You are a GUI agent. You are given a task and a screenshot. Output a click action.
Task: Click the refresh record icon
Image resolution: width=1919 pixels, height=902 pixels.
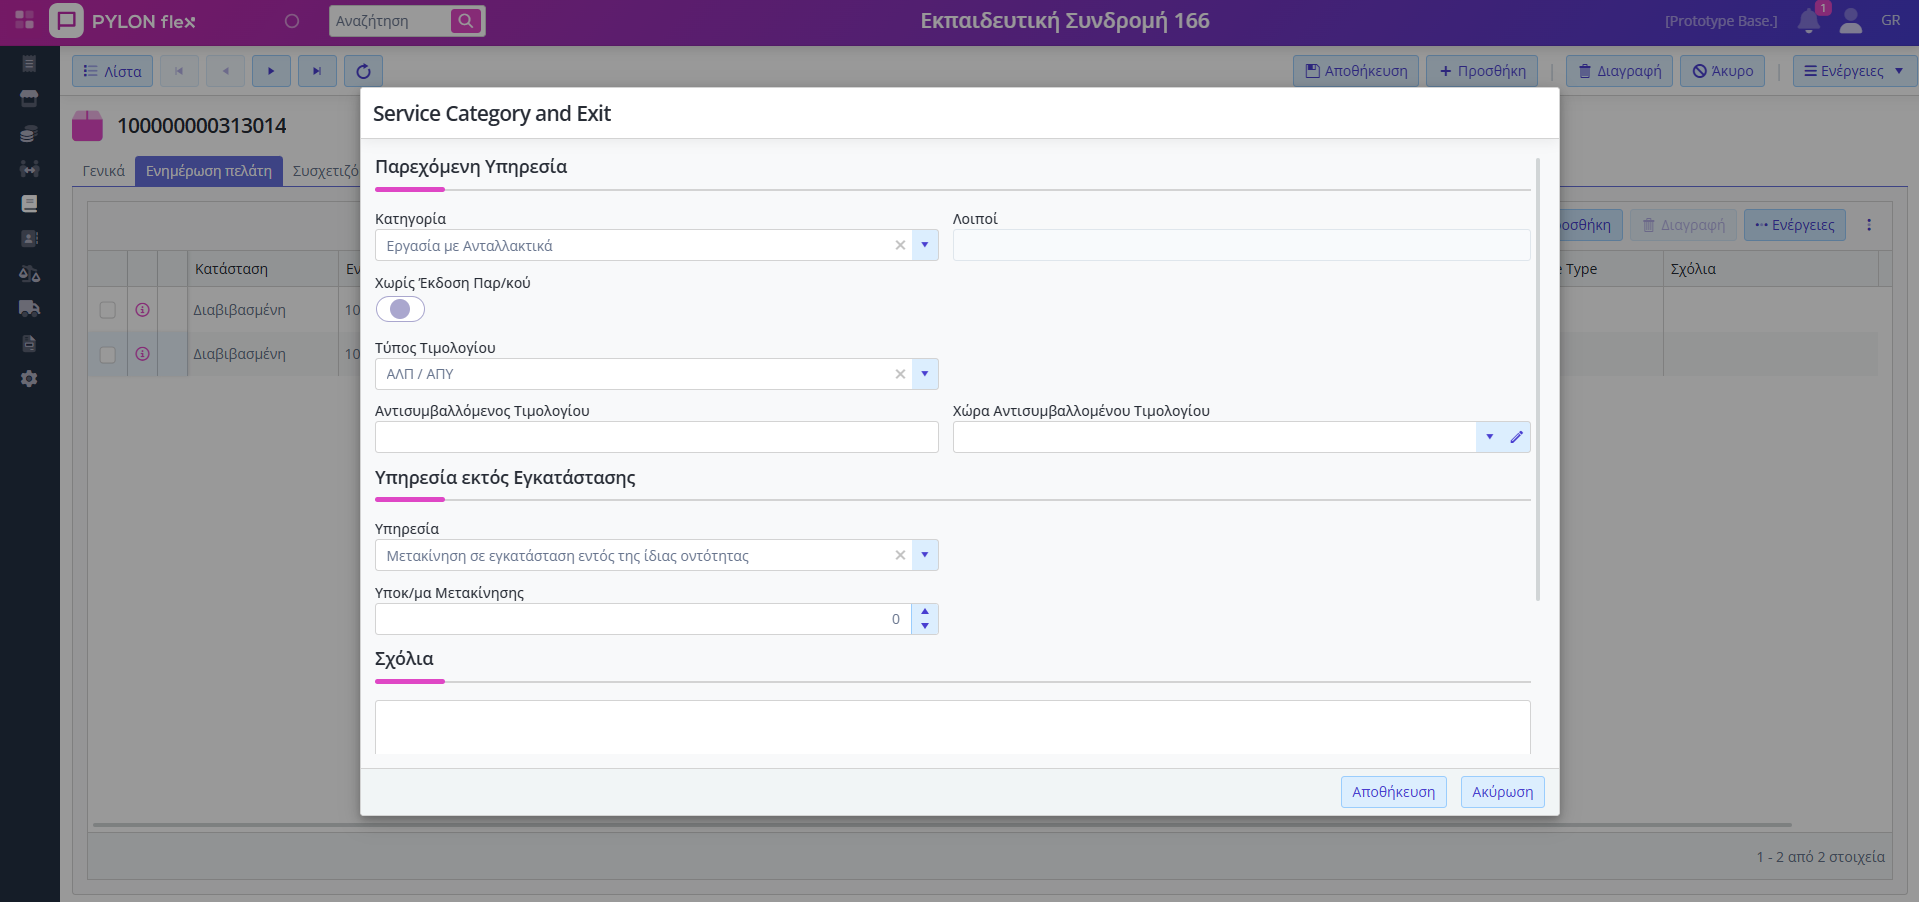pyautogui.click(x=363, y=71)
